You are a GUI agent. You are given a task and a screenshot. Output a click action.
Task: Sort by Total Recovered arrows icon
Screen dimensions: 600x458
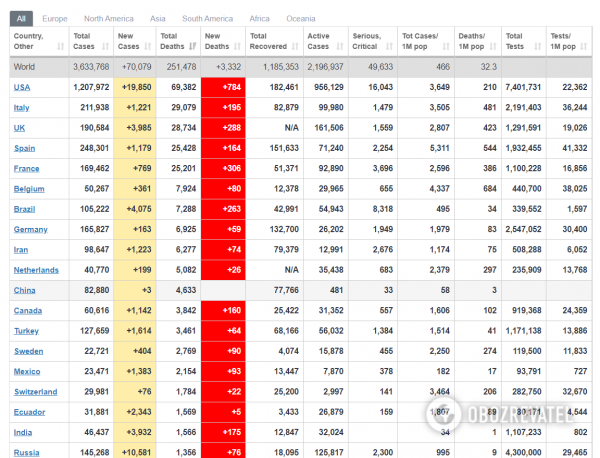295,47
